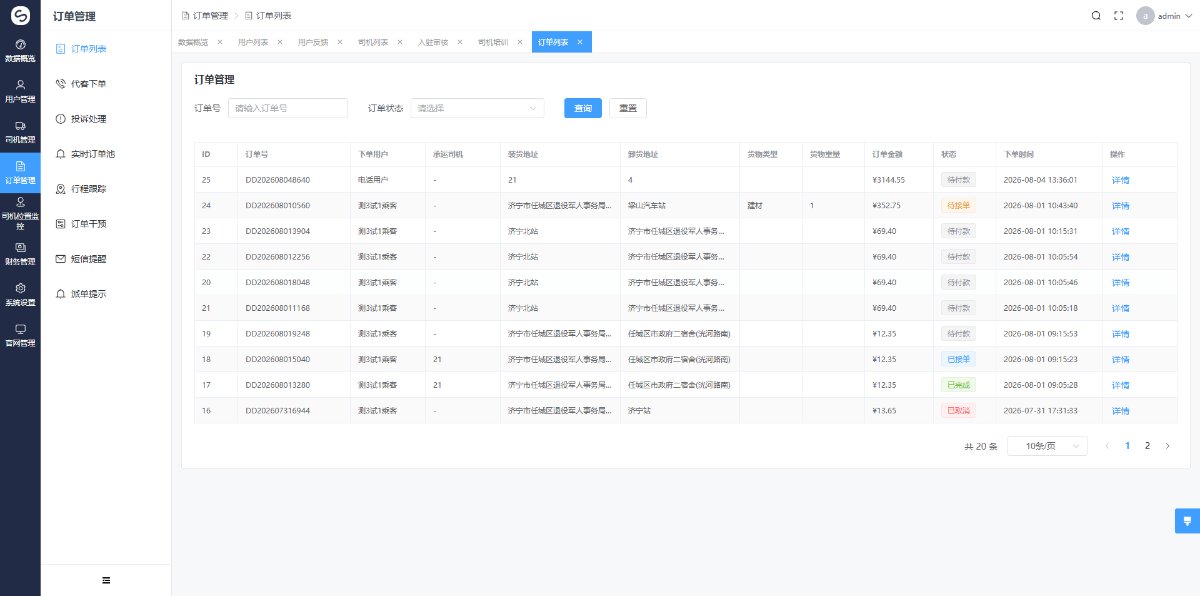
Task: Switch to the 司机列表 tab
Action: pyautogui.click(x=374, y=42)
